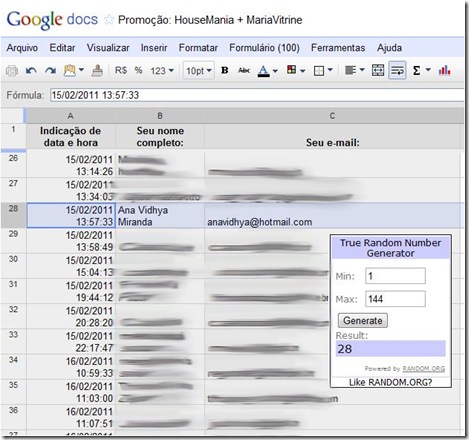
Task: Click the header cell Seu e-mail:
Action: pyautogui.click(x=333, y=137)
